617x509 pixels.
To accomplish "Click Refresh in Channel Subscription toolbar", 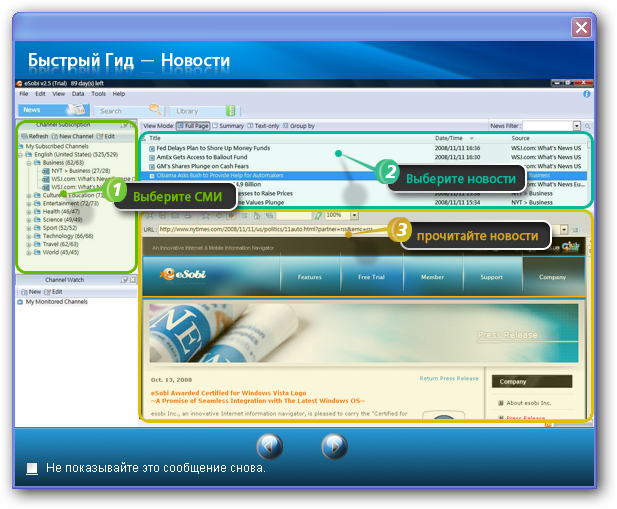I will pos(35,136).
